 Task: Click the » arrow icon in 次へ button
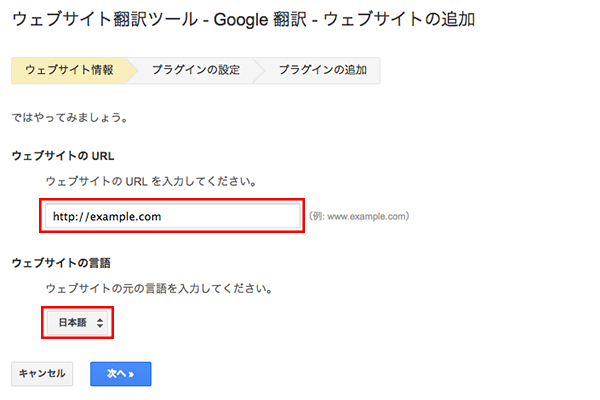click(x=131, y=373)
